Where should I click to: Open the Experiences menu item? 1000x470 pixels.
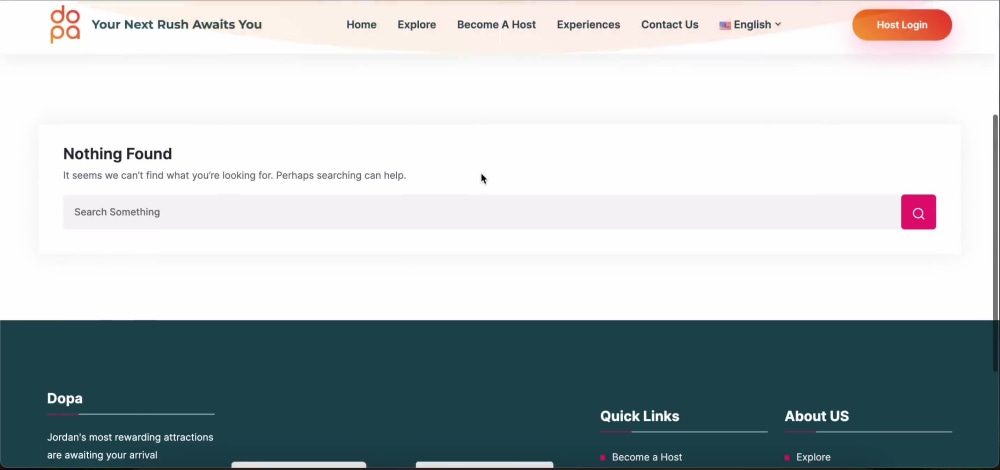point(588,25)
